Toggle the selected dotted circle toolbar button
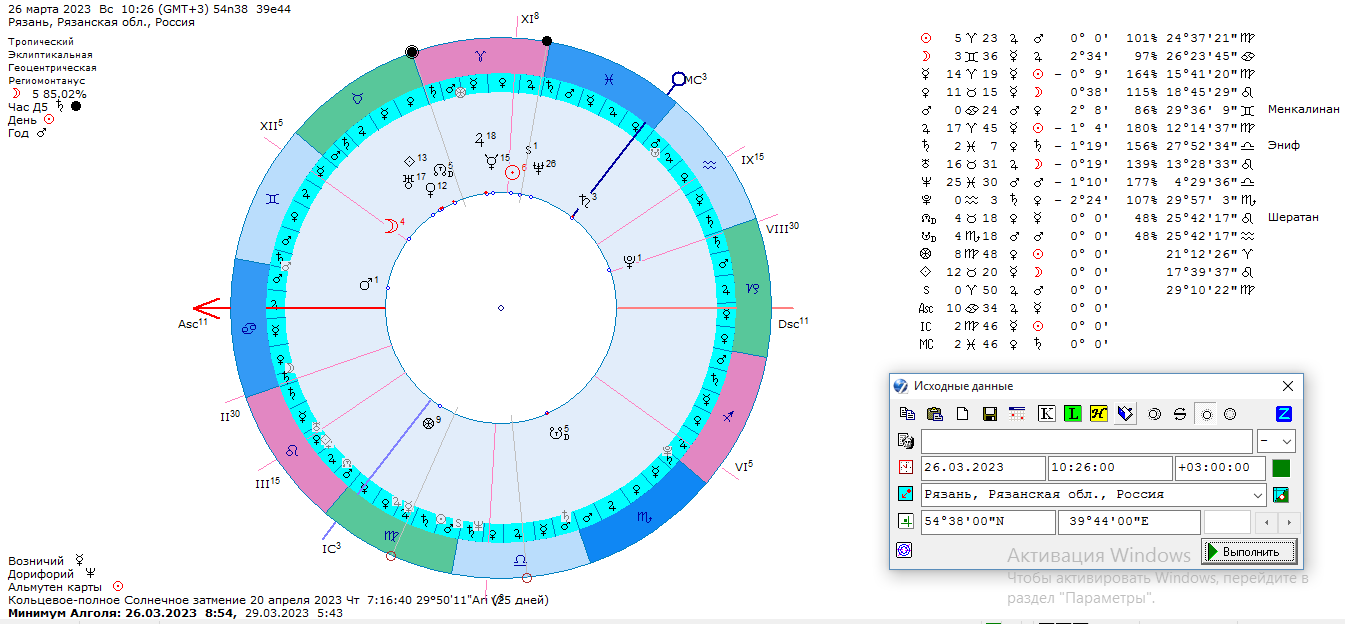The width and height of the screenshot is (1345, 624). tap(1205, 413)
